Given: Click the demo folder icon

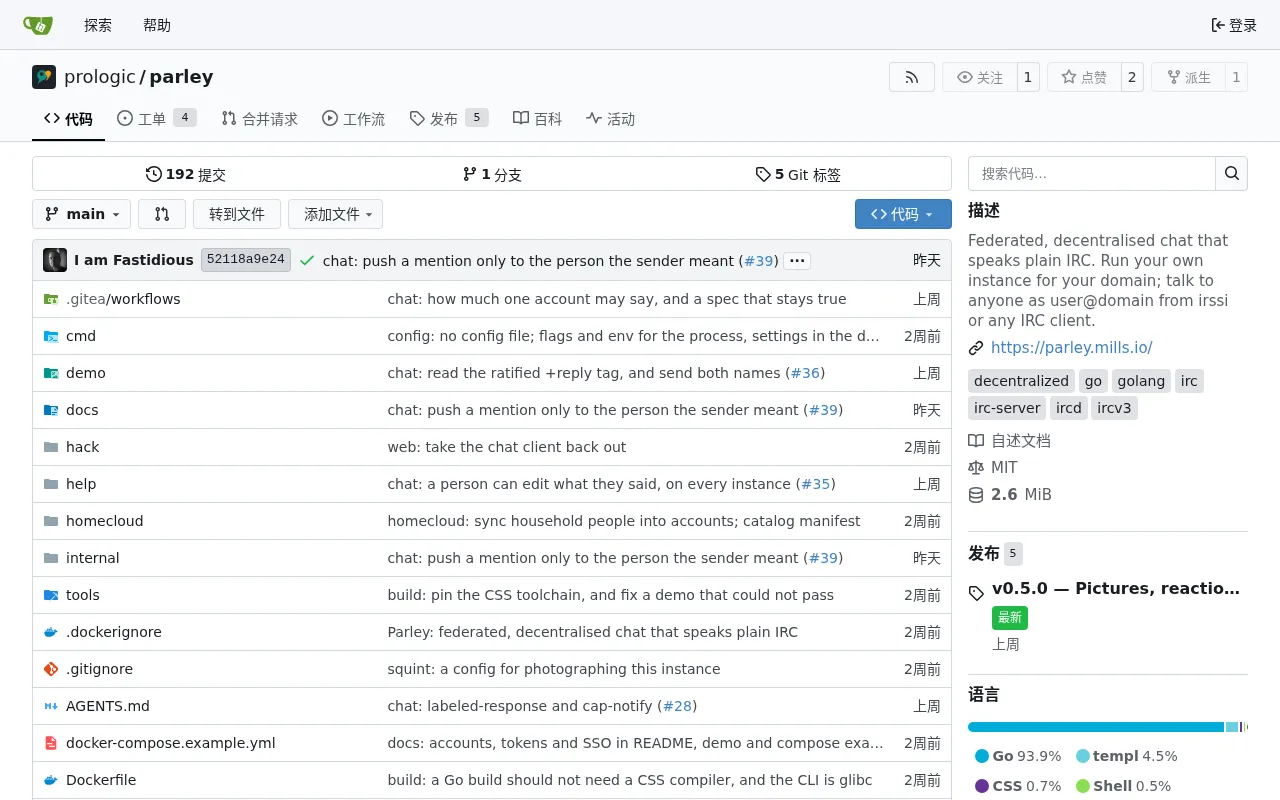Looking at the screenshot, I should pos(51,373).
